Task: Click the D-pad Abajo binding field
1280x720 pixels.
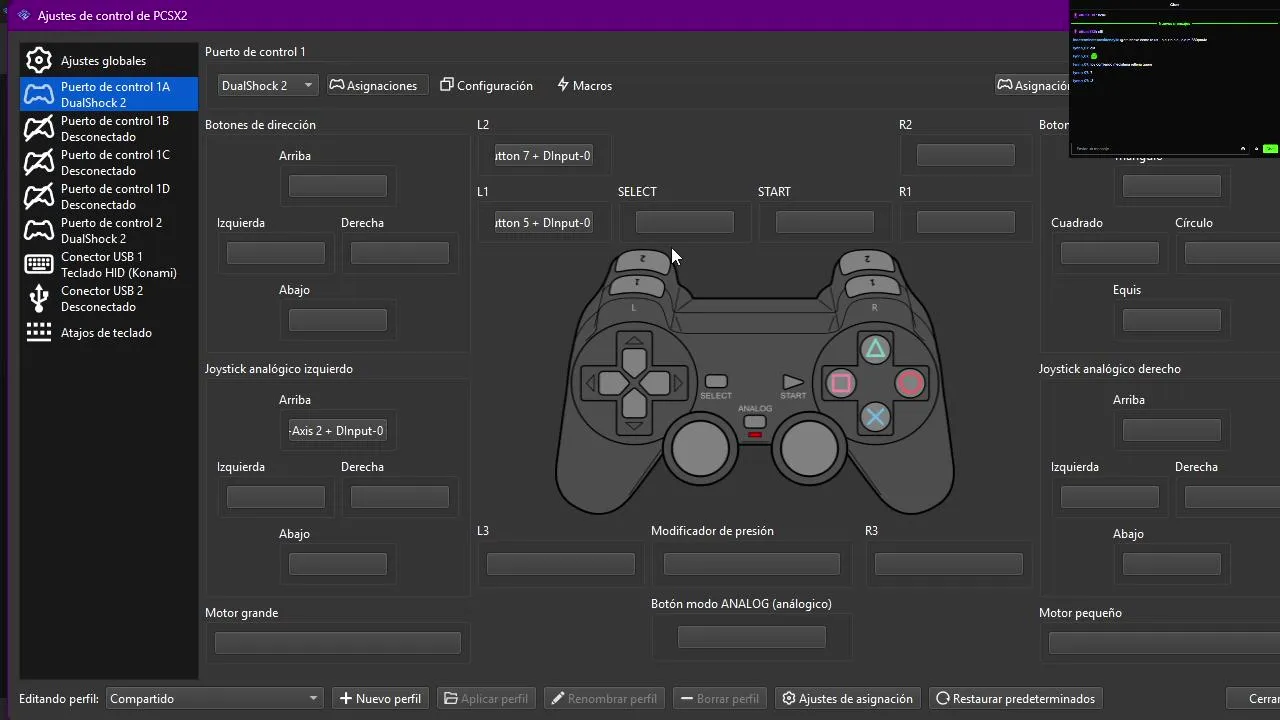Action: coord(337,320)
